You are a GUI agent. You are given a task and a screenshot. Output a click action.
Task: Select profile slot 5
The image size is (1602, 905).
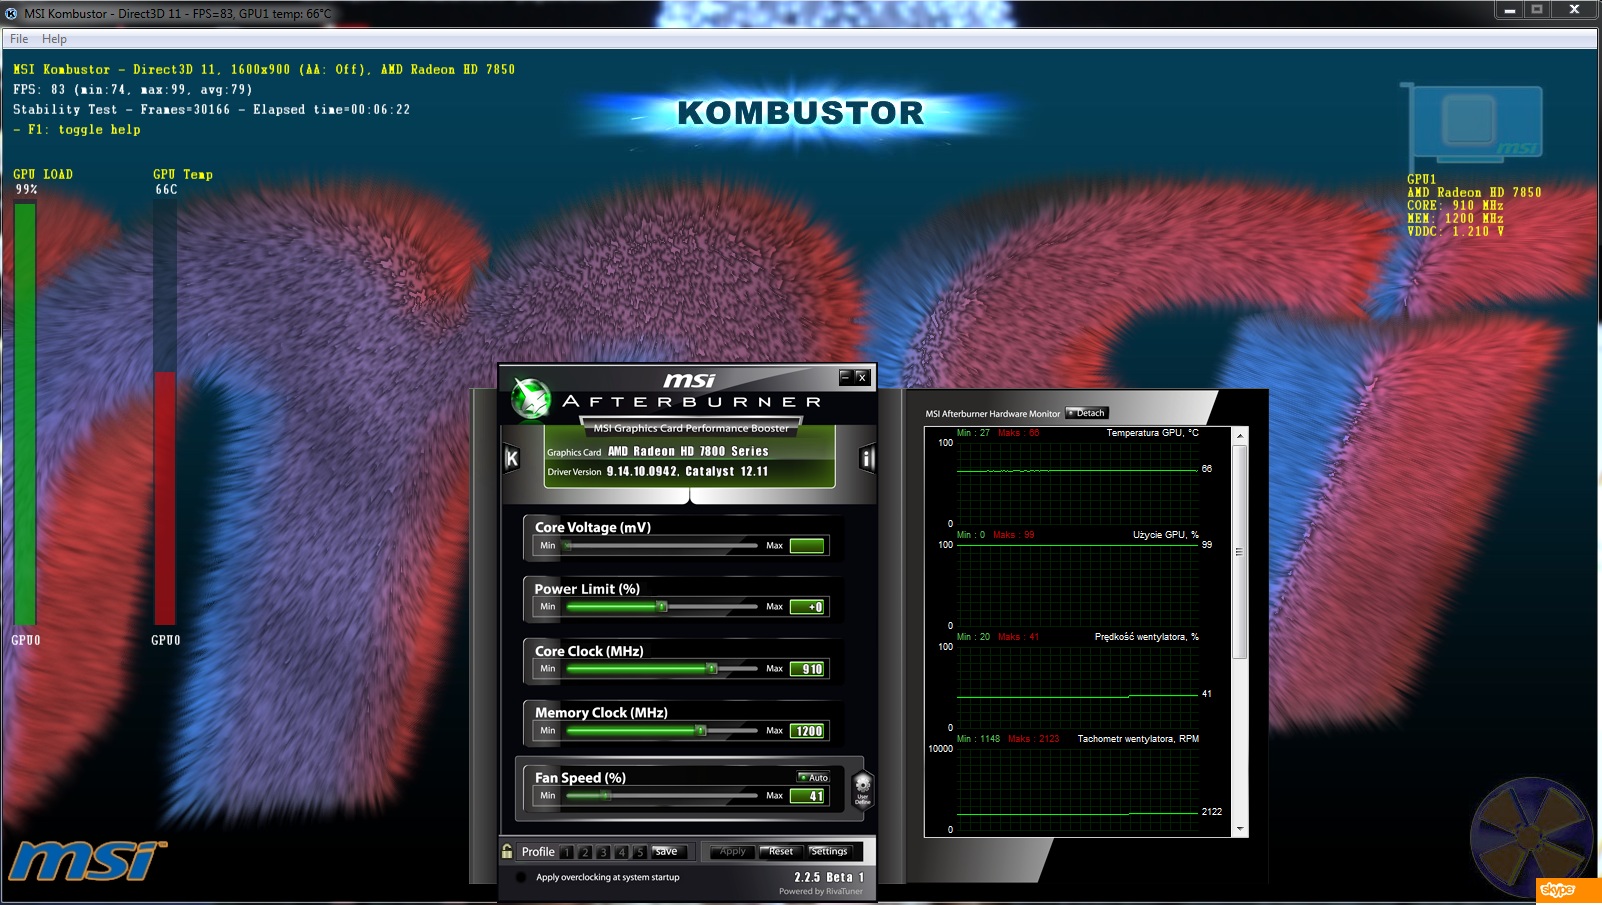click(x=639, y=852)
